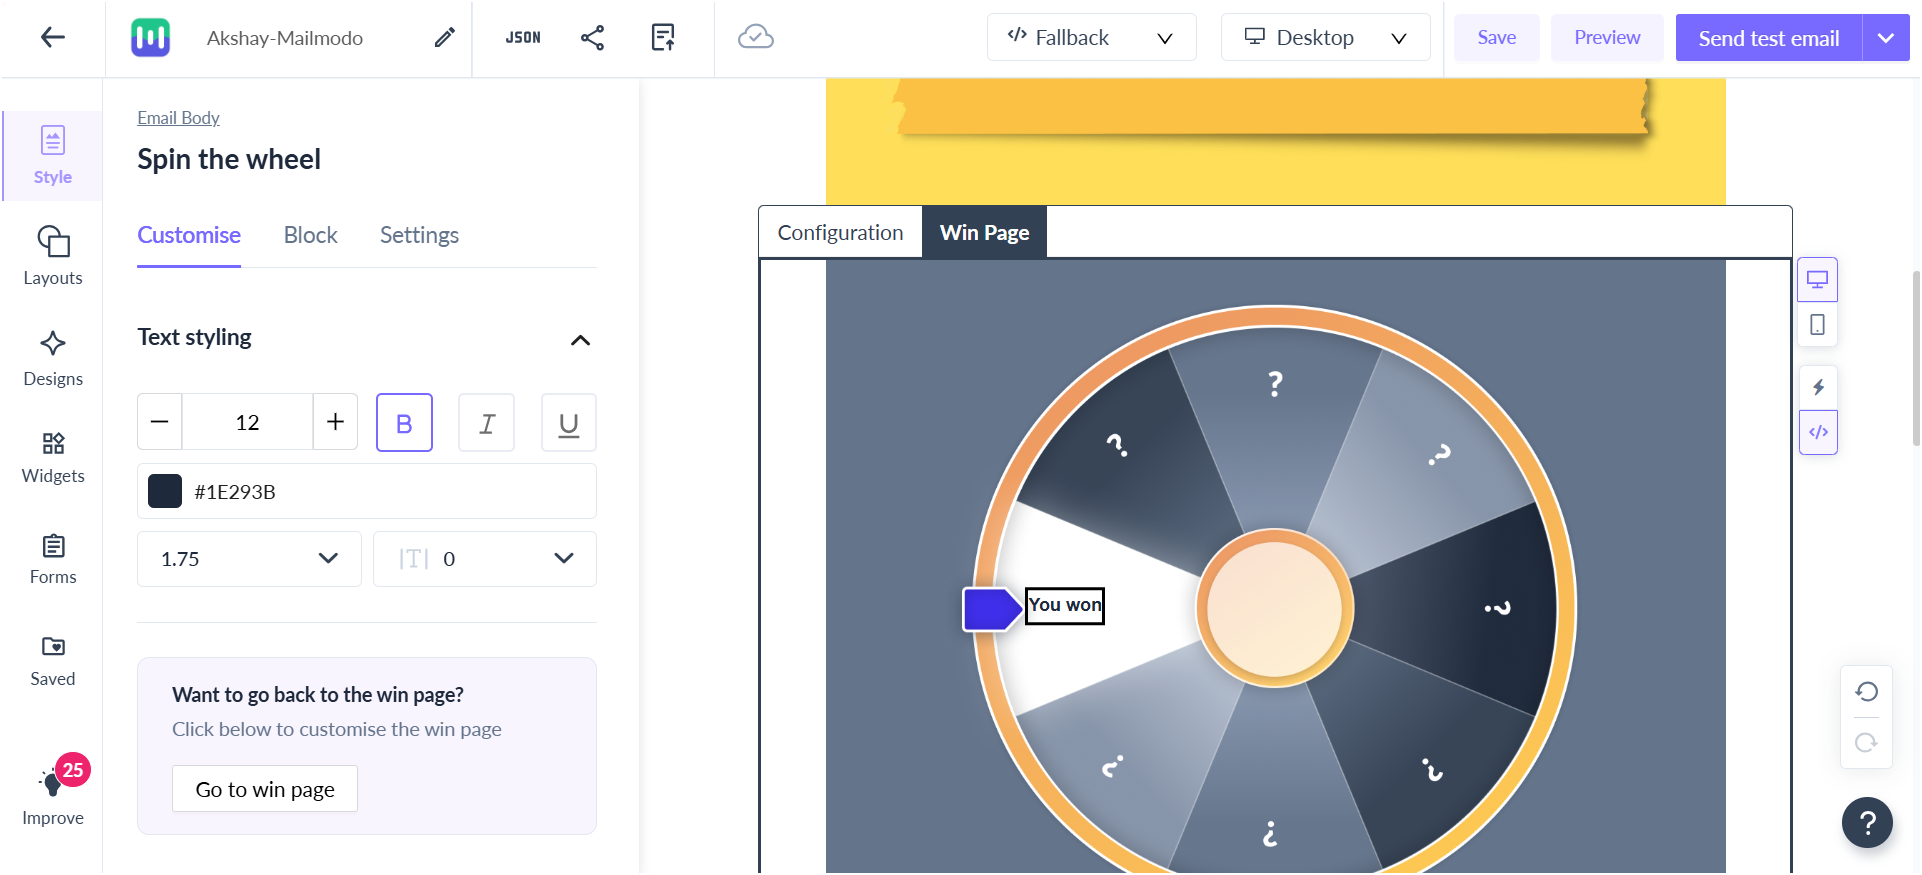Click the code fallback view icon
This screenshot has height=875, width=1922.
point(1818,432)
